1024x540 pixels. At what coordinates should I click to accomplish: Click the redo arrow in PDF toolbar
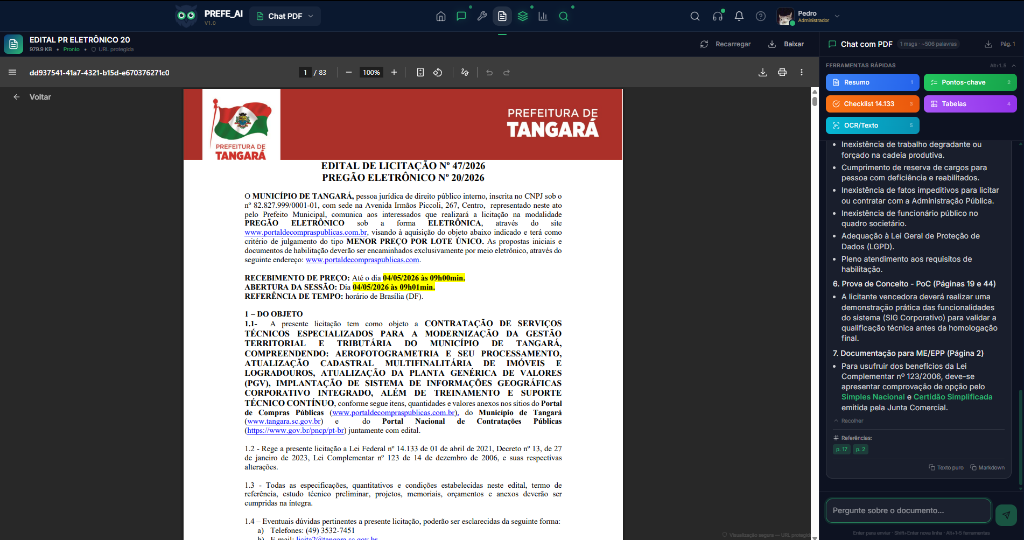[x=506, y=72]
